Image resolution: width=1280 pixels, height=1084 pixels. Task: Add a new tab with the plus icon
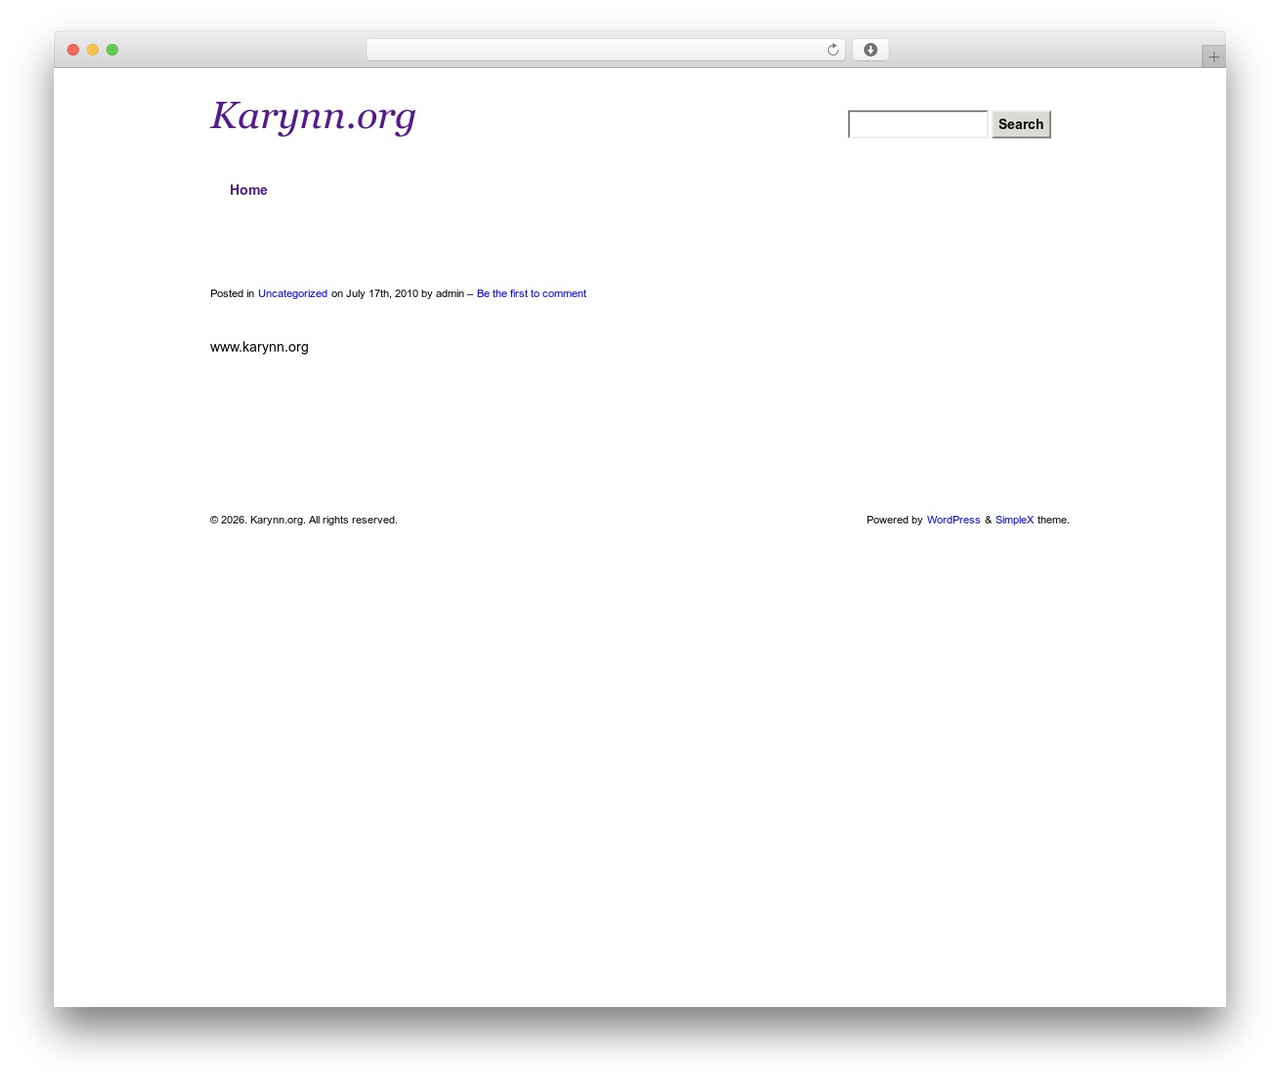pyautogui.click(x=1213, y=57)
